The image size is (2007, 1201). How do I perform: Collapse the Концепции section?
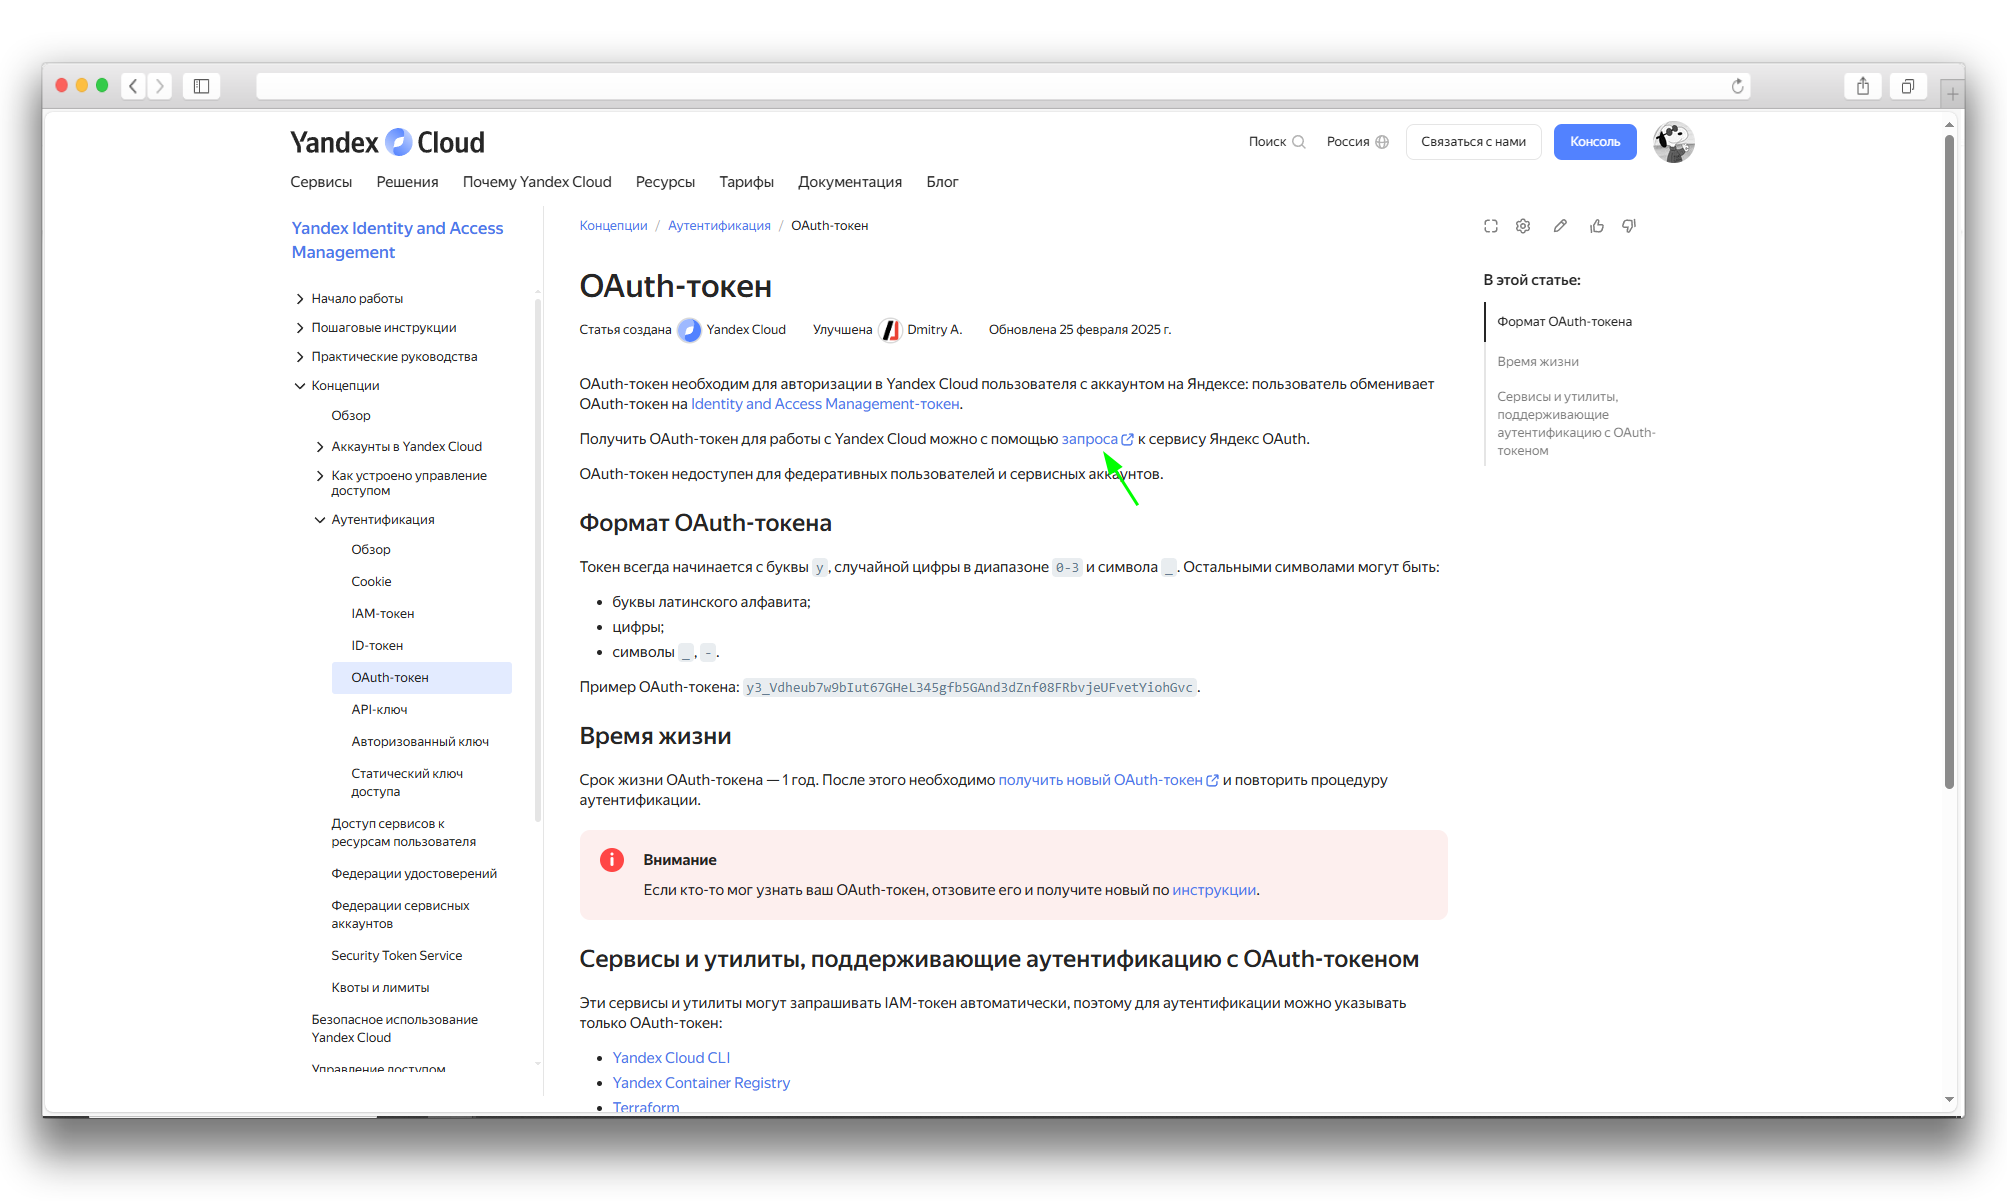pyautogui.click(x=300, y=386)
